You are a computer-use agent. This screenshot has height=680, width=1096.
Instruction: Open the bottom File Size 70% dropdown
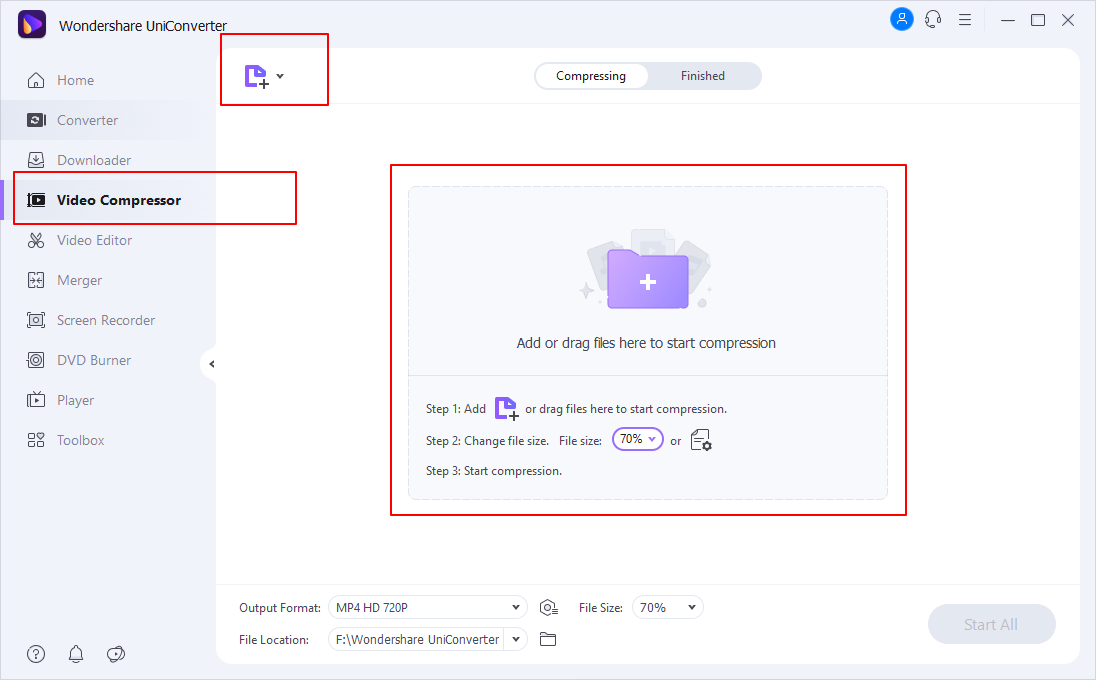(668, 607)
